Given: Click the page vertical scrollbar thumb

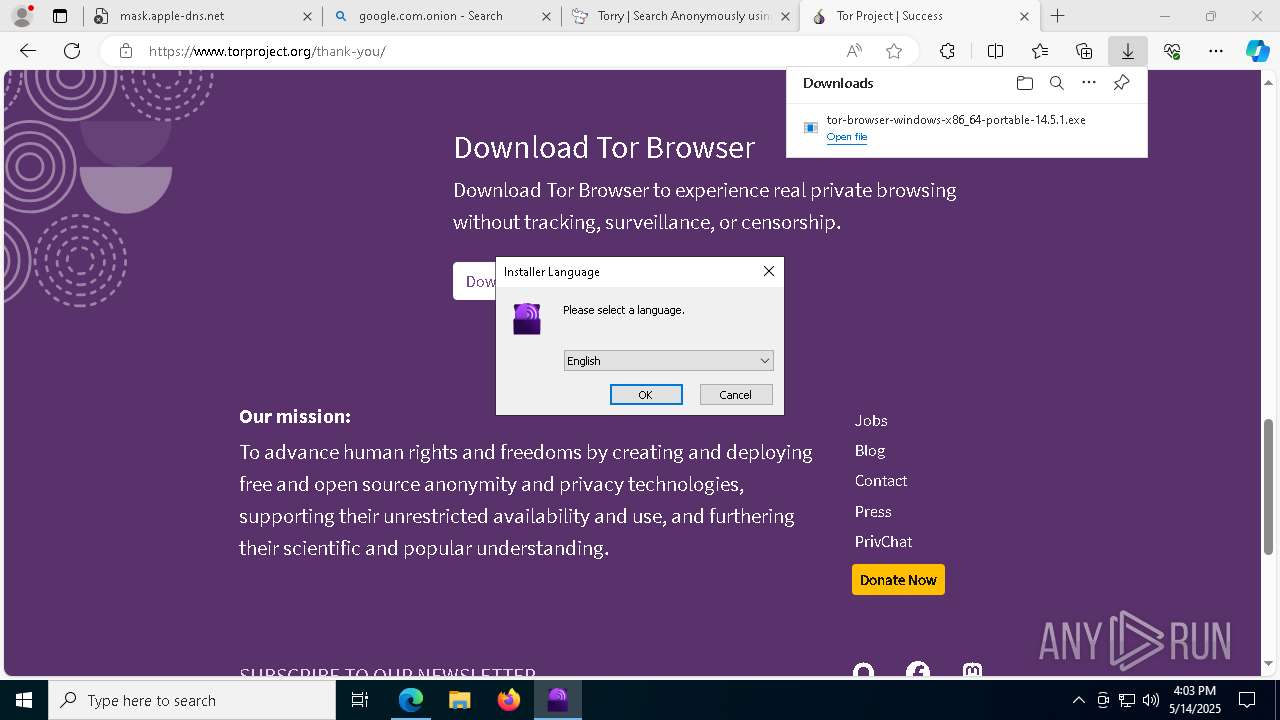Looking at the screenshot, I should (x=1268, y=487).
